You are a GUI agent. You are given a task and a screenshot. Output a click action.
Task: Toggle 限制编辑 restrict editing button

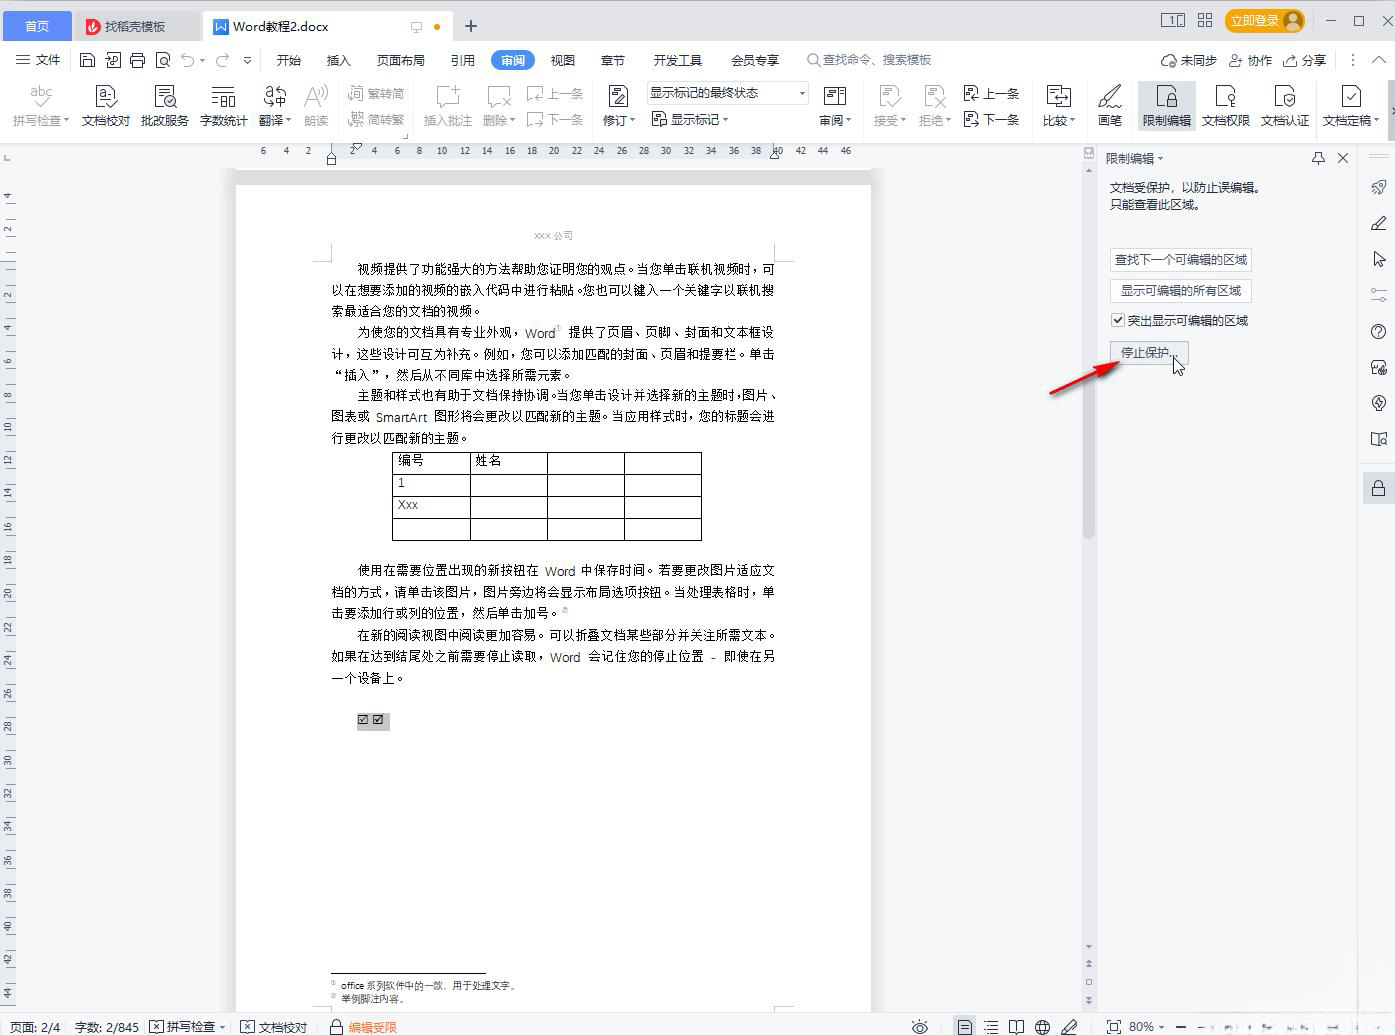(x=1167, y=105)
